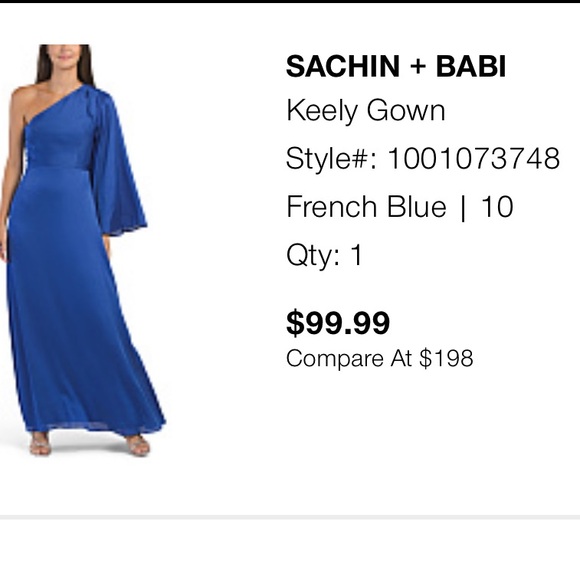Image resolution: width=580 pixels, height=580 pixels.
Task: Click the $198 comparison price
Action: click(x=446, y=358)
